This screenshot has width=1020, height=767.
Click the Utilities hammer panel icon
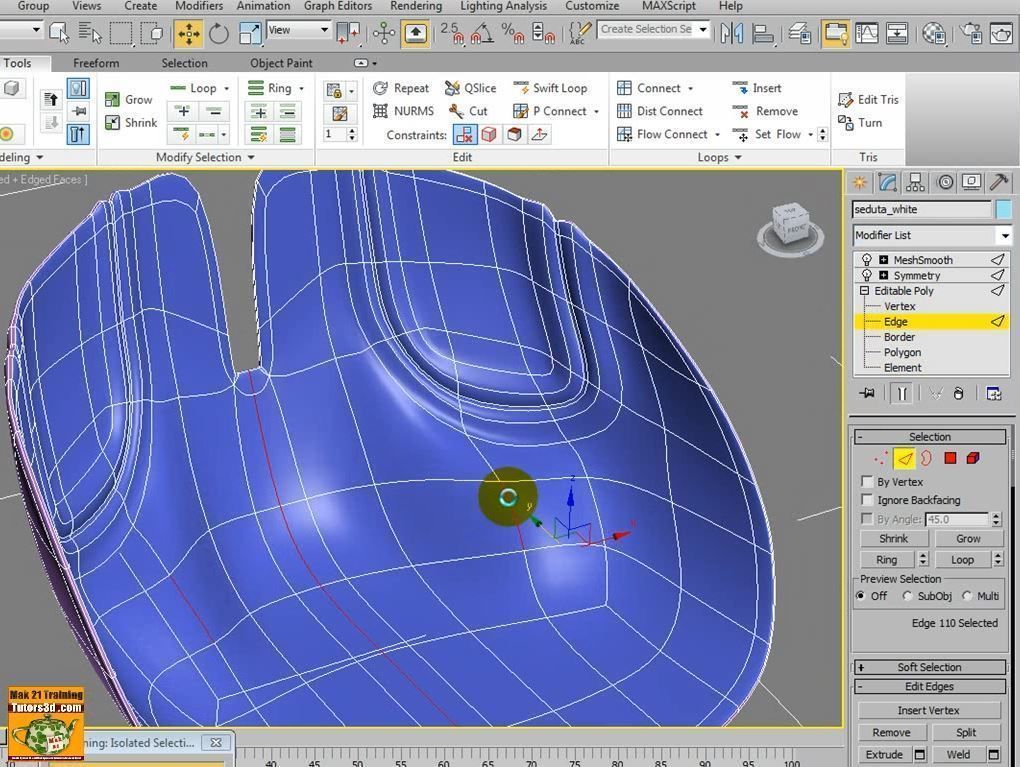[x=998, y=182]
